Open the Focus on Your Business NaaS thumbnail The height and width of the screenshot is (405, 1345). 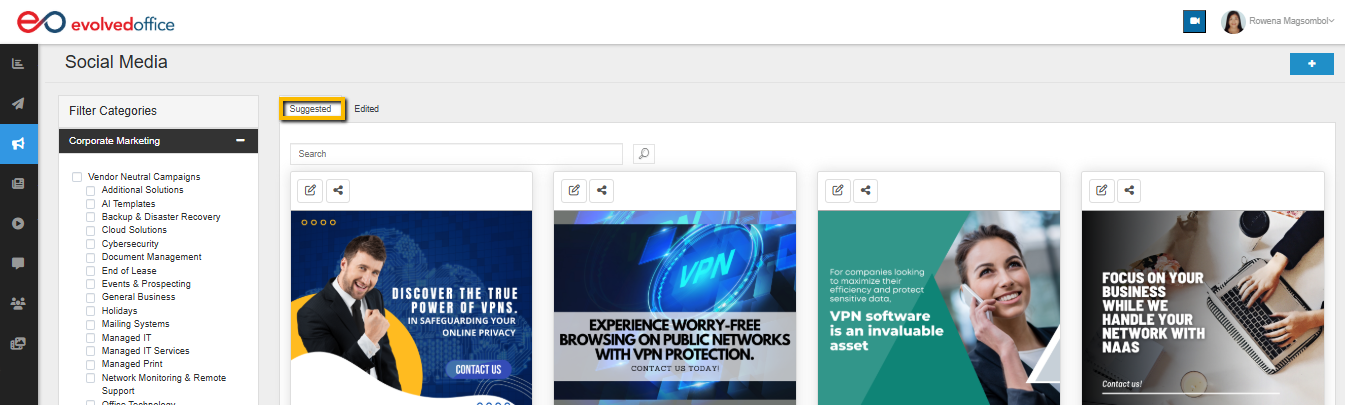click(1203, 307)
